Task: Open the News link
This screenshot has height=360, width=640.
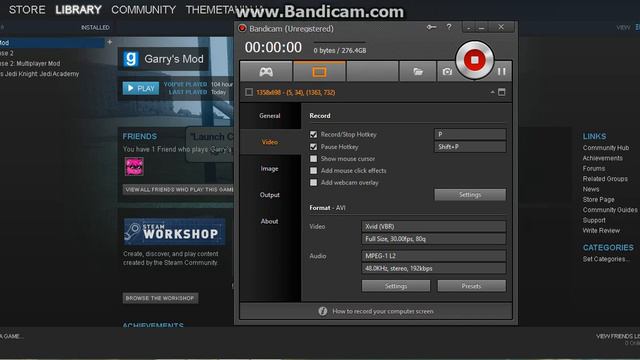Action: point(591,189)
